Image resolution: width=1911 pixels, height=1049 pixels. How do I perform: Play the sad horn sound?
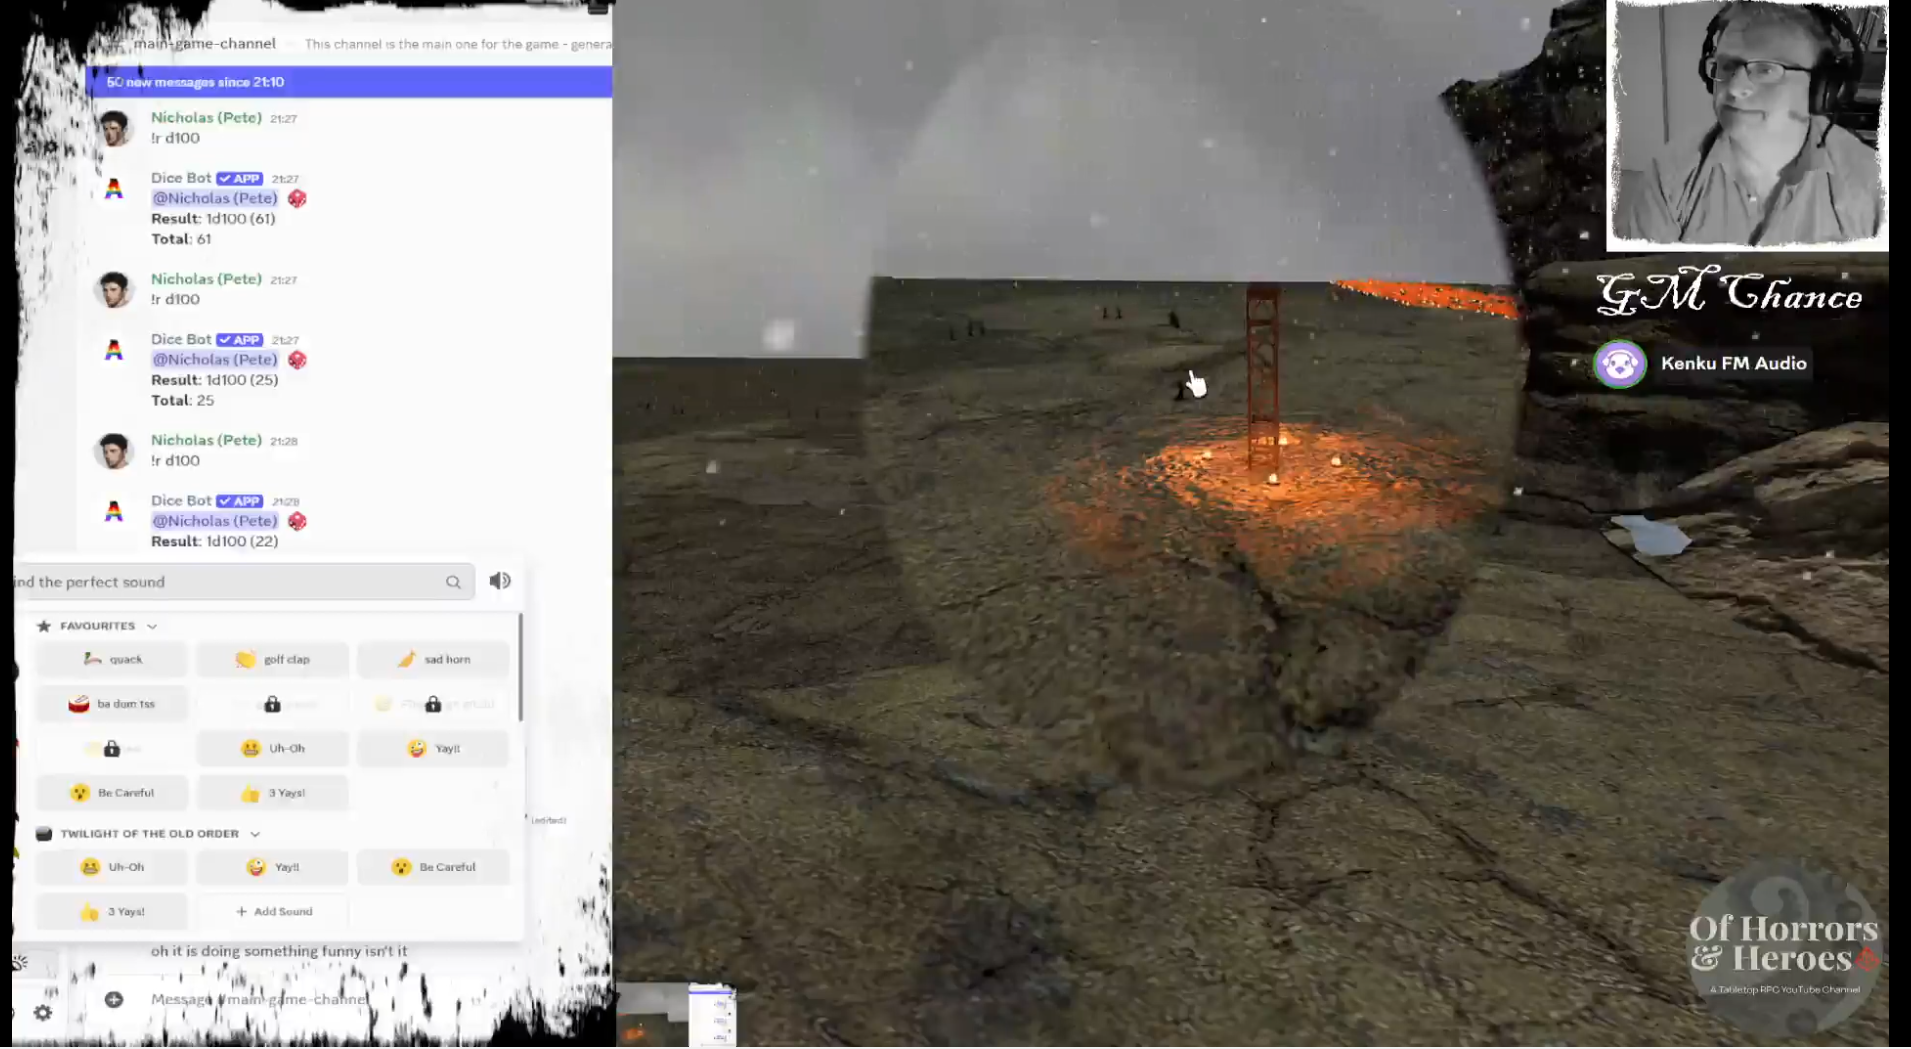pyautogui.click(x=433, y=659)
